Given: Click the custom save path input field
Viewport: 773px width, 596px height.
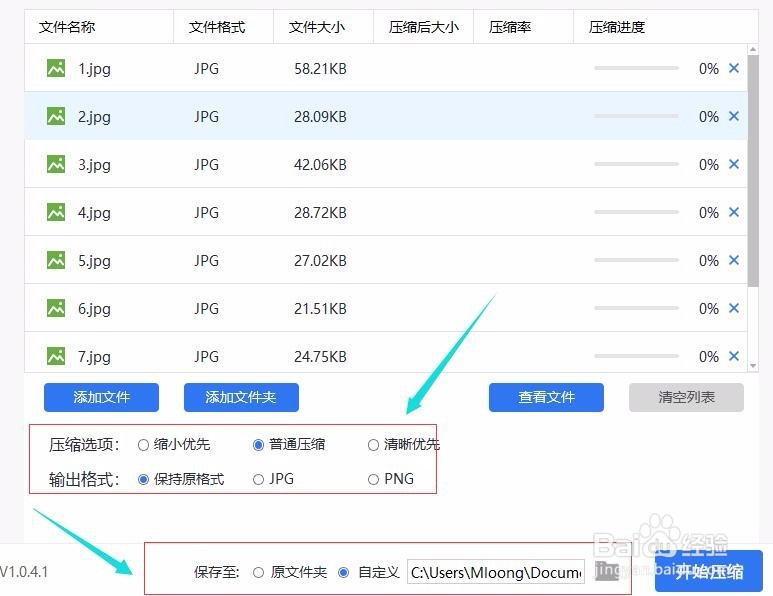Looking at the screenshot, I should coord(495,572).
